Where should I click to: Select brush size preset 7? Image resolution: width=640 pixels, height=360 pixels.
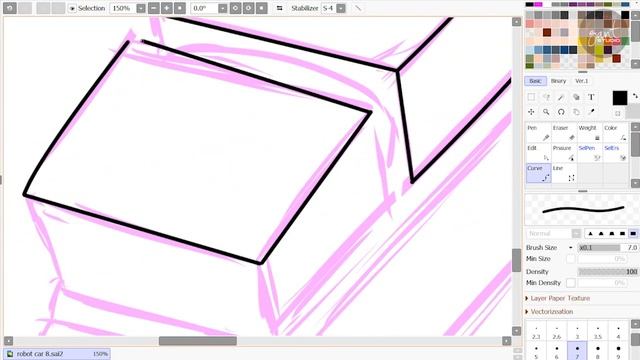click(x=577, y=351)
